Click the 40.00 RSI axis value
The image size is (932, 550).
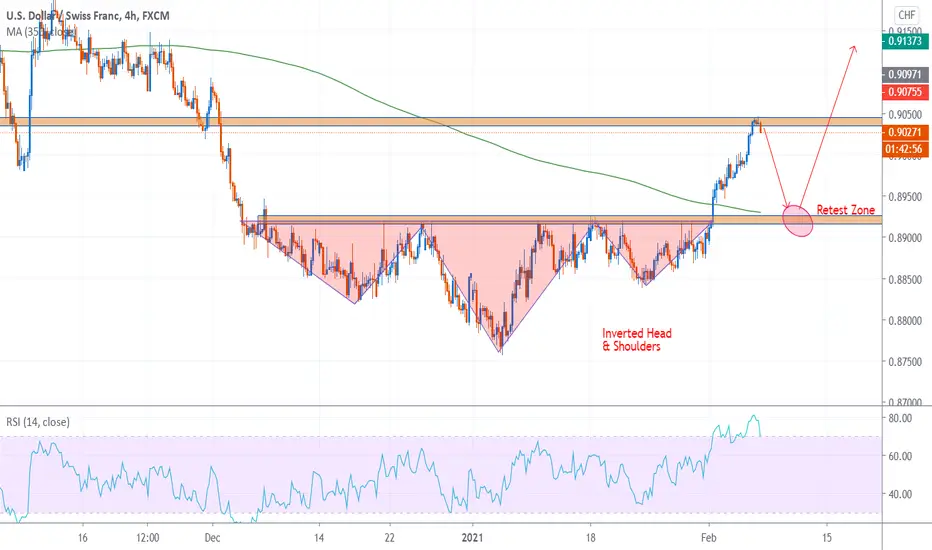pyautogui.click(x=900, y=494)
